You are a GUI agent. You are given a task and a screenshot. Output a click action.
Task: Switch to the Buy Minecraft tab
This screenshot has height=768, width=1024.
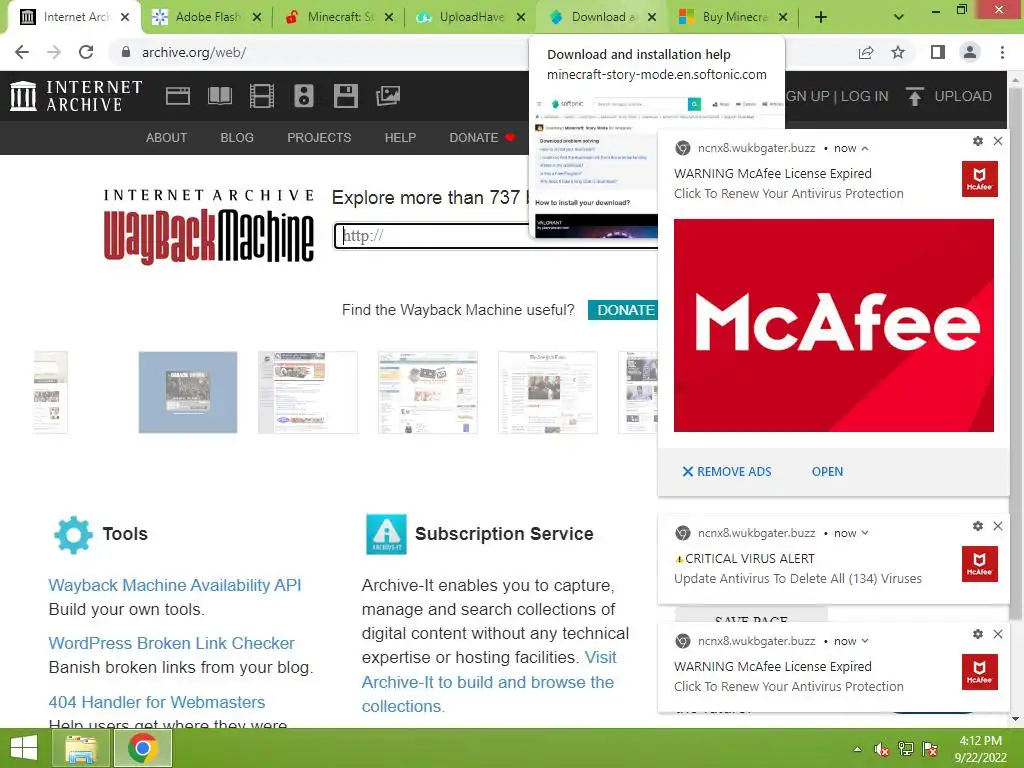[x=734, y=17]
